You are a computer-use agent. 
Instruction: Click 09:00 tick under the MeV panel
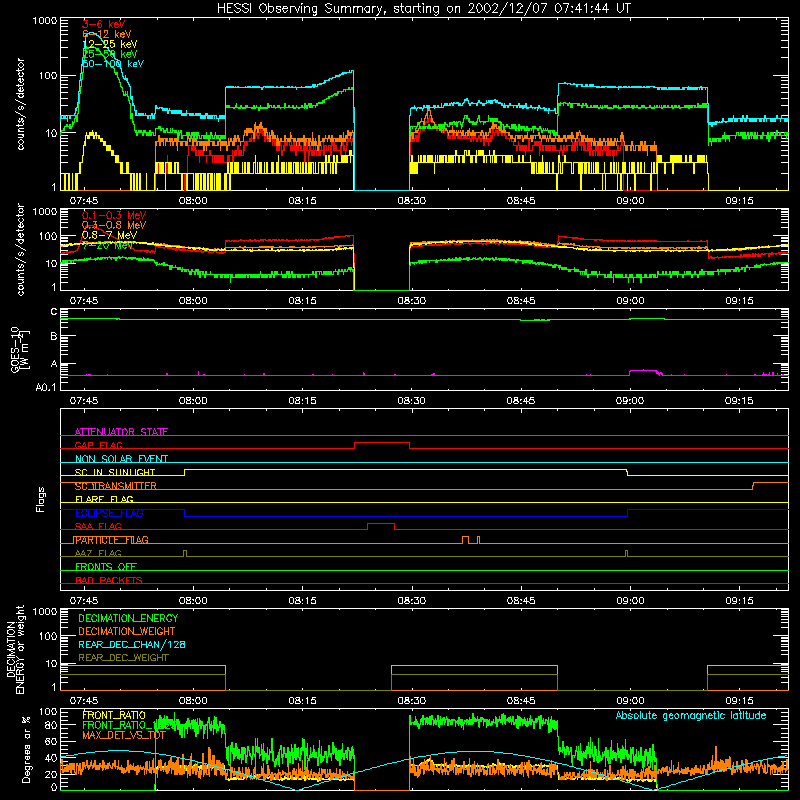tap(630, 301)
